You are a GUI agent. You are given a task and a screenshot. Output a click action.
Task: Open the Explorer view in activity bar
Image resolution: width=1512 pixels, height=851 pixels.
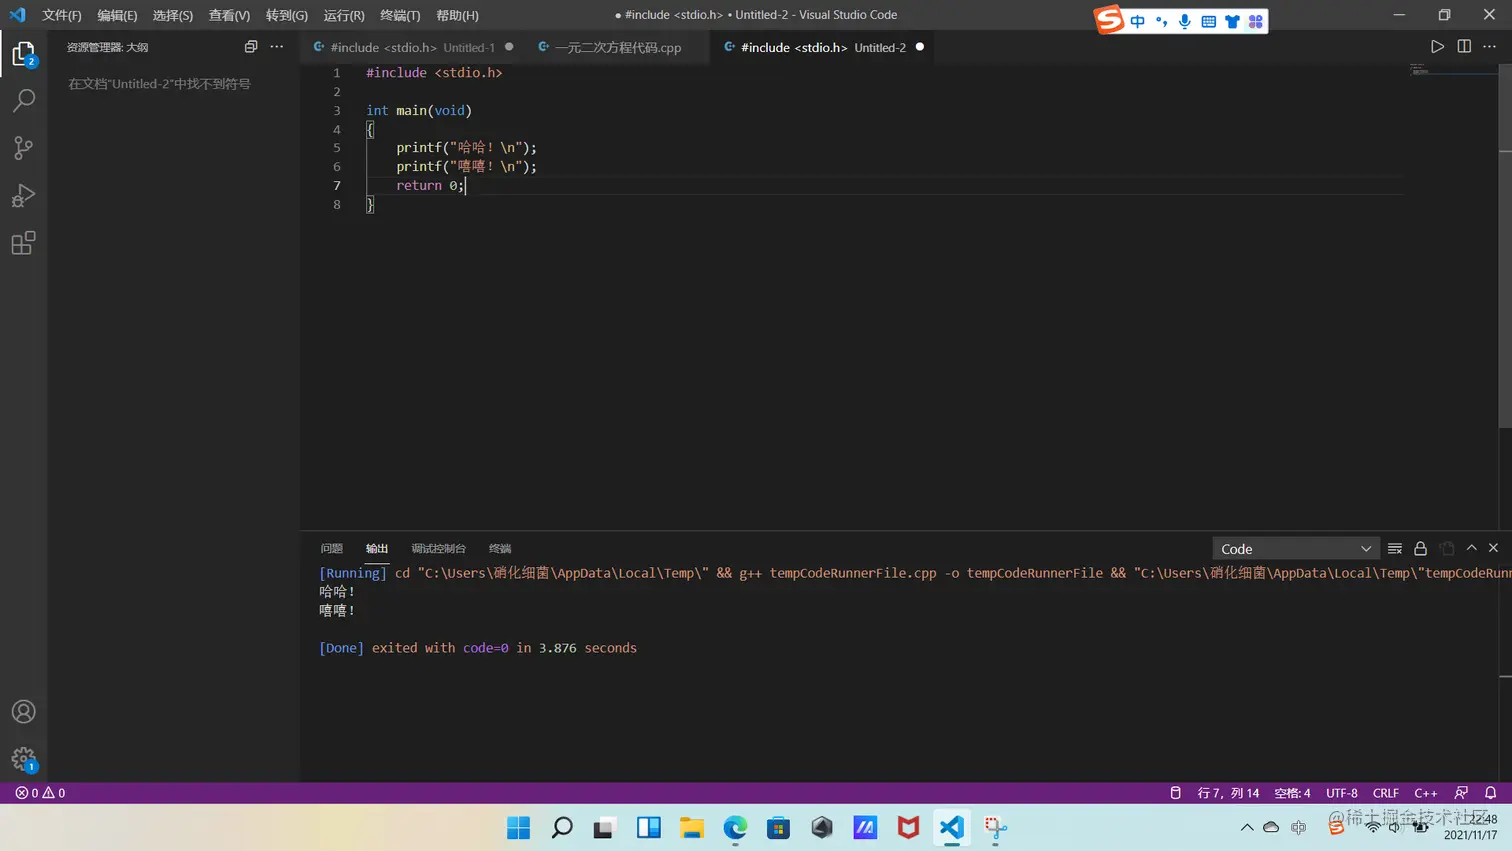[23, 54]
